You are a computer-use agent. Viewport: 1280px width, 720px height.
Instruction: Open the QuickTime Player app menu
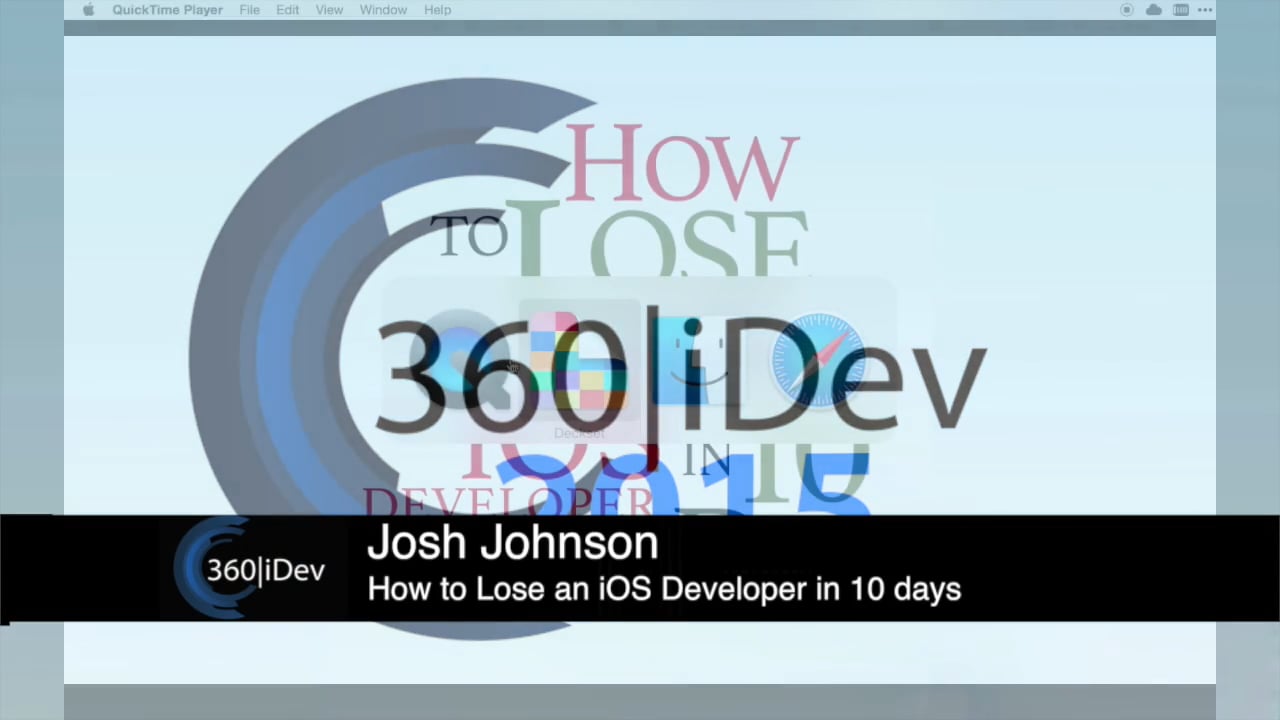[x=167, y=10]
